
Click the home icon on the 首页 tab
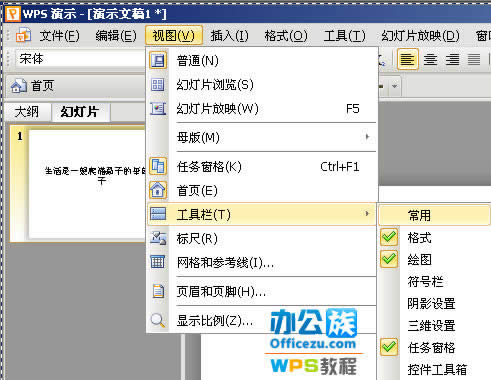tap(19, 86)
